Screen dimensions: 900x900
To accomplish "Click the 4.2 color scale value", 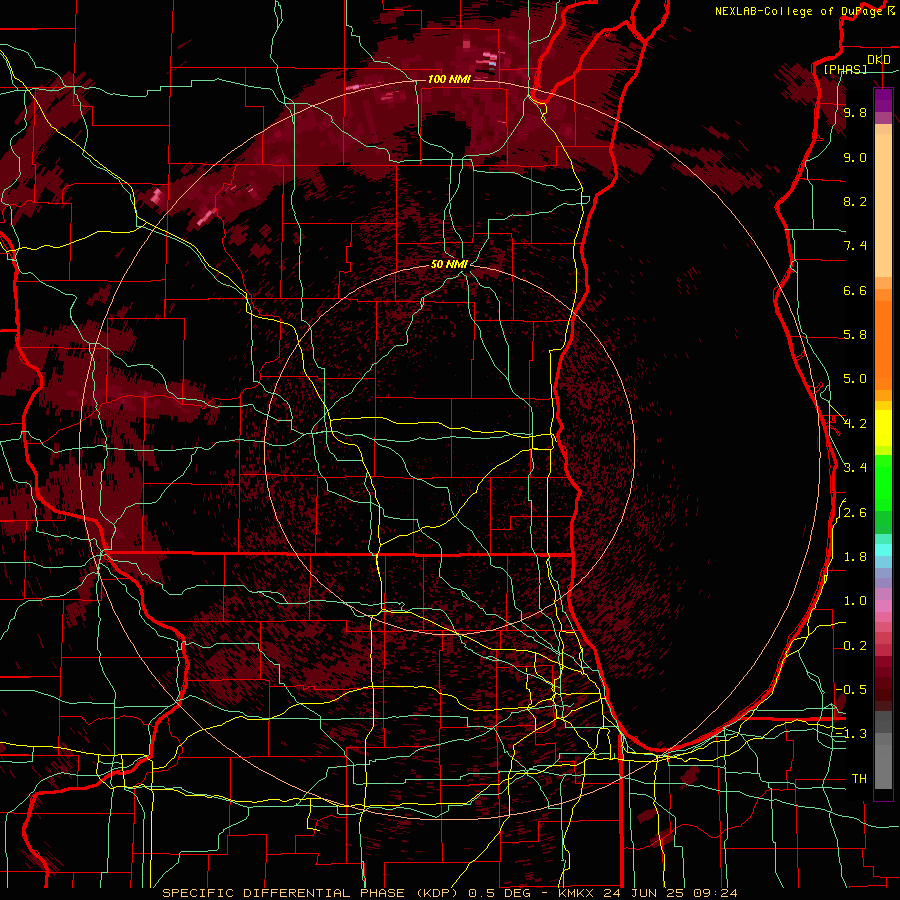I will [855, 424].
